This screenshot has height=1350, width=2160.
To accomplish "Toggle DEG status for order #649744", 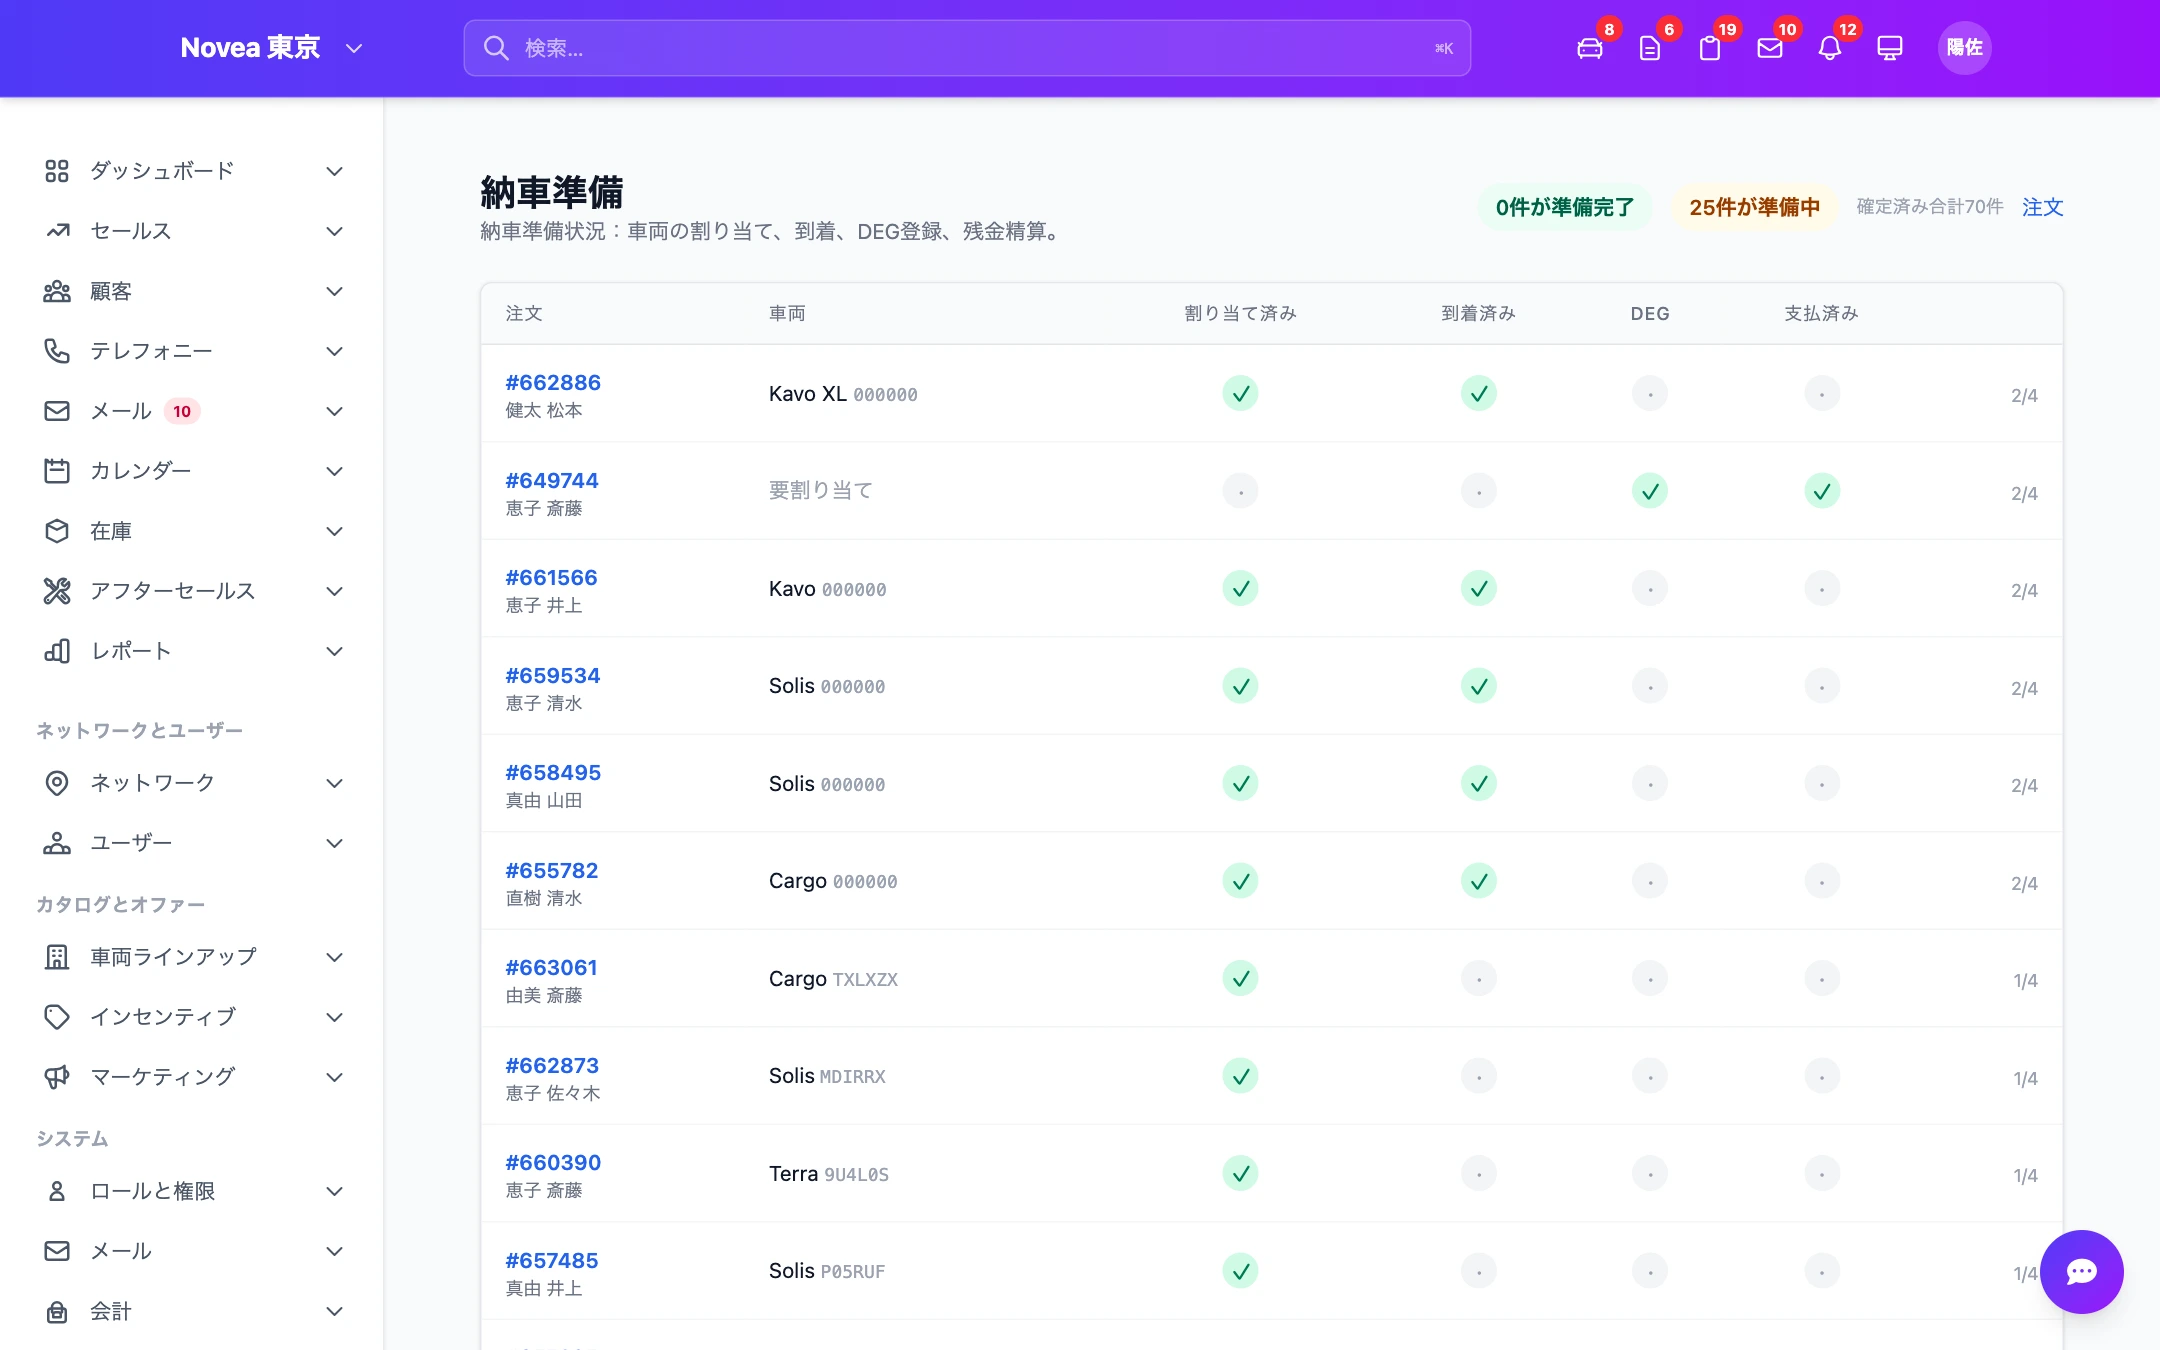I will 1650,491.
